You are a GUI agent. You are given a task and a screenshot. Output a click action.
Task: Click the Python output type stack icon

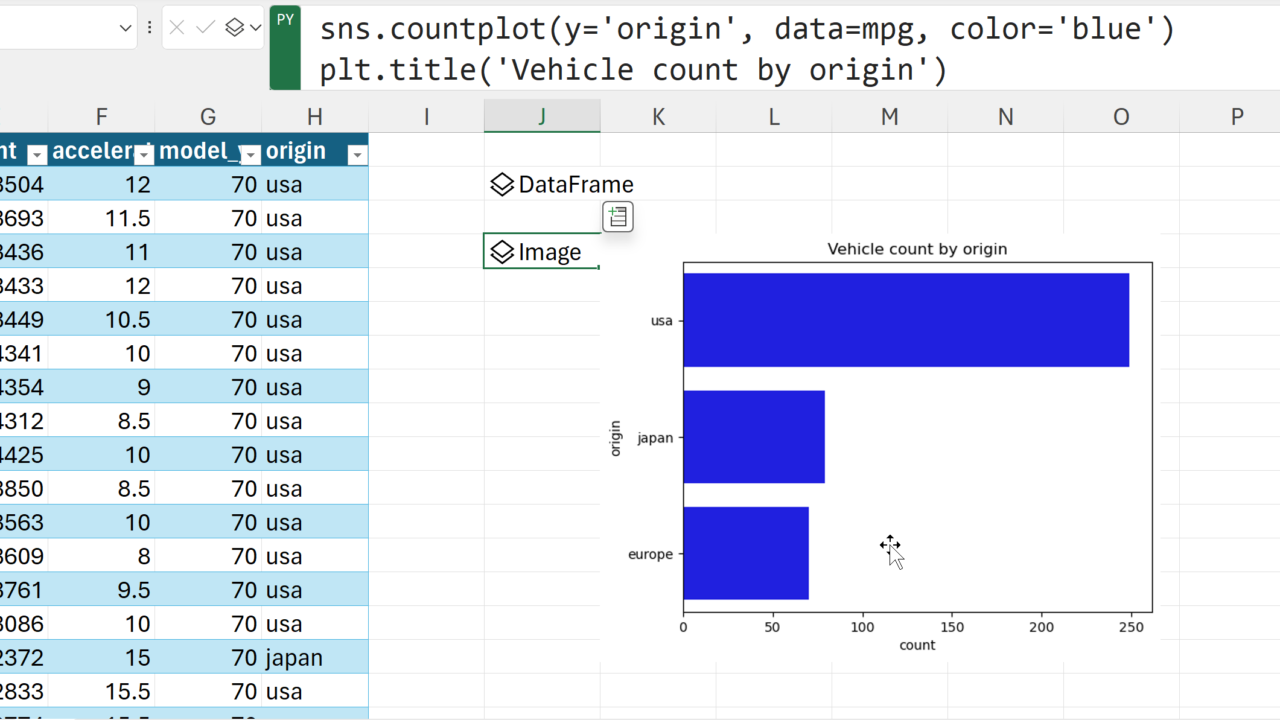[235, 28]
